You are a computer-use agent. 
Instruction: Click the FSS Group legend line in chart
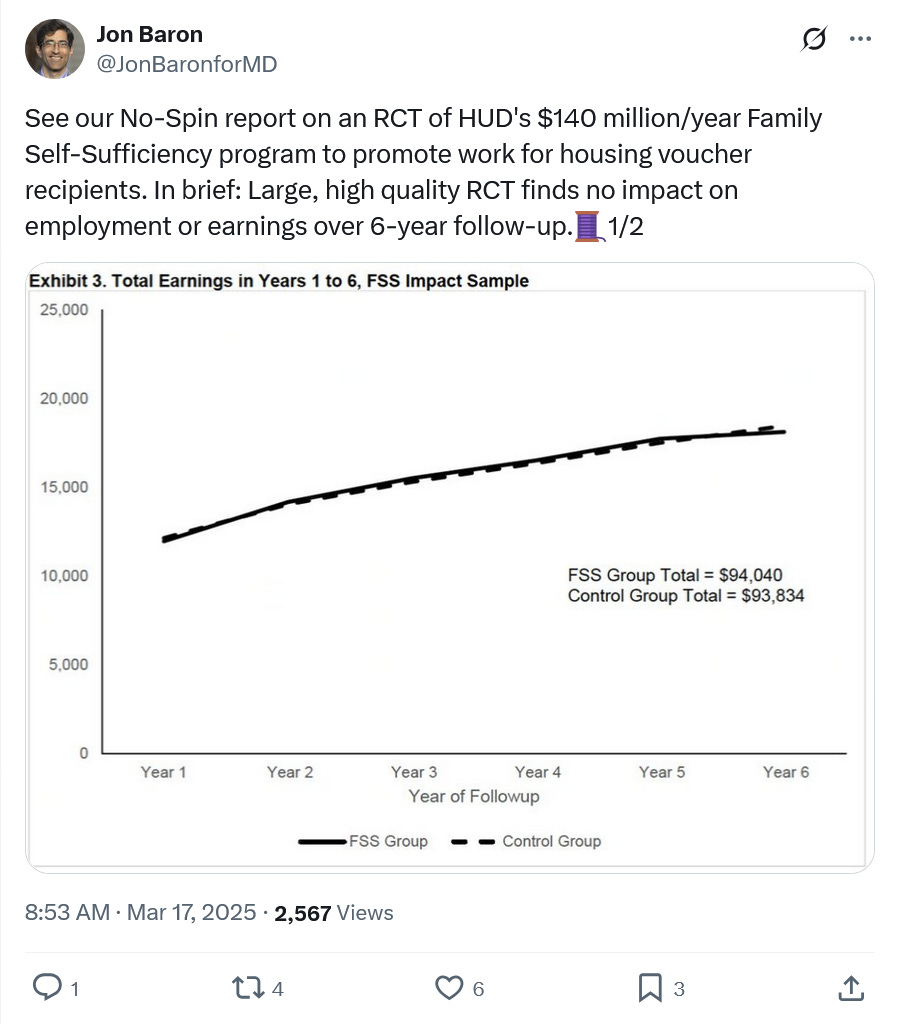tap(323, 841)
